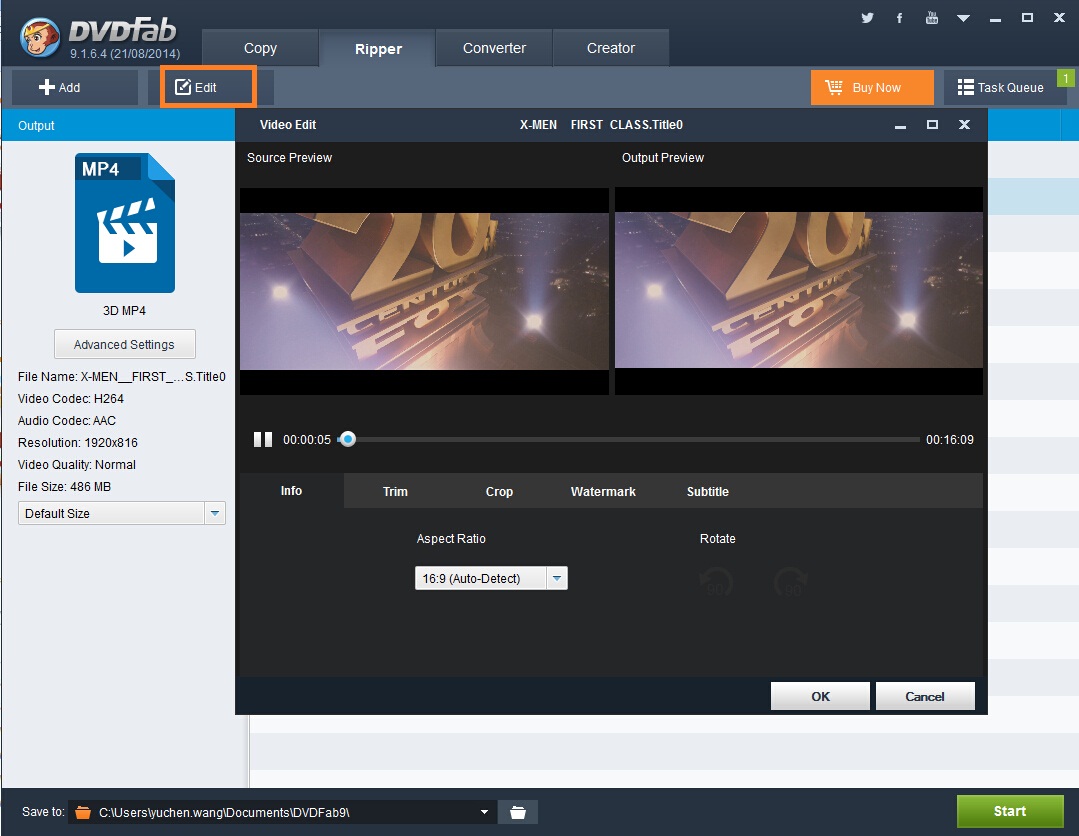Click the green Start button
The image size is (1079, 836).
coord(1009,811)
